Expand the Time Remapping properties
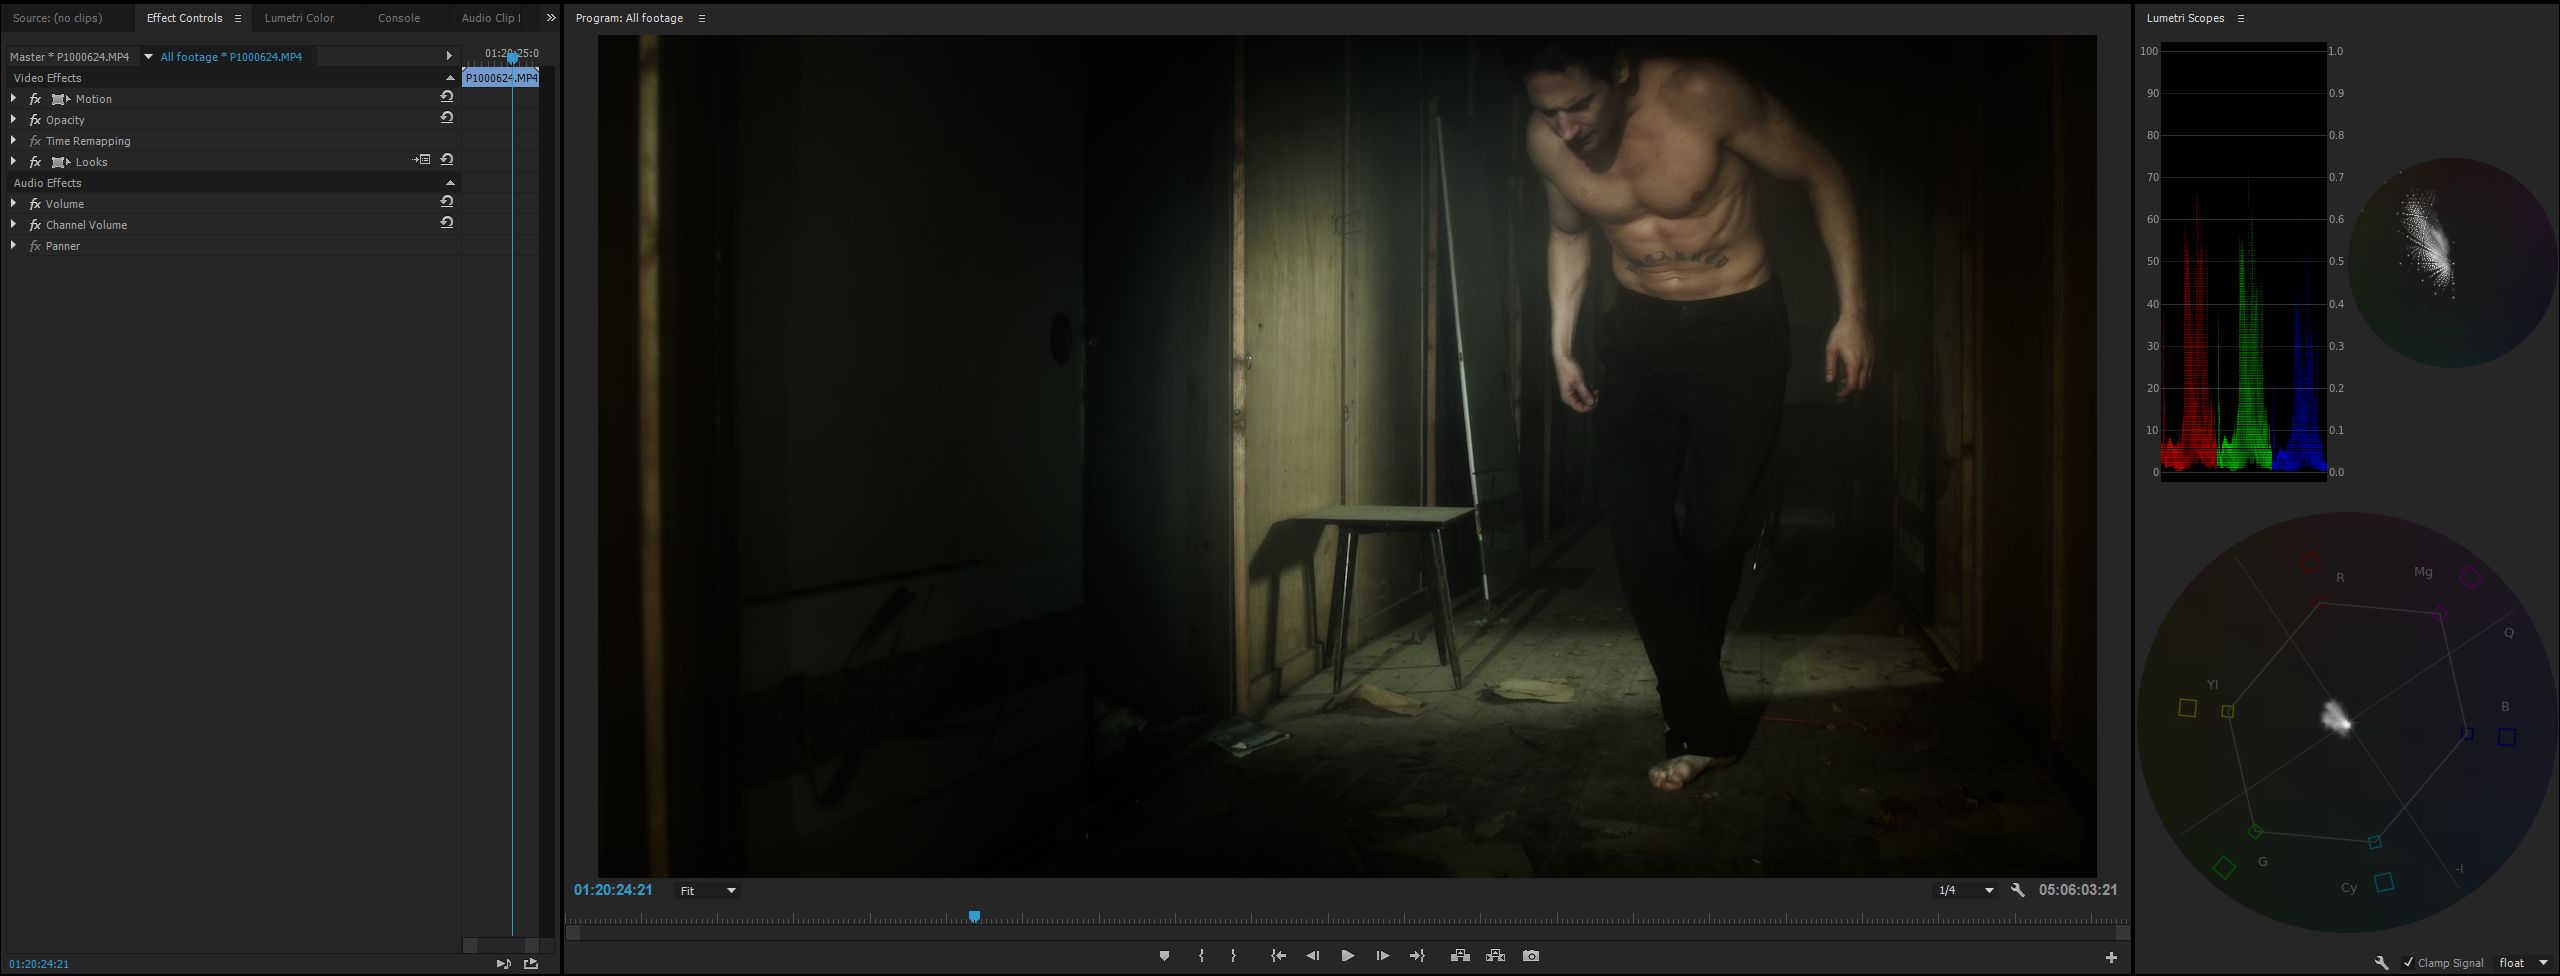 pyautogui.click(x=13, y=140)
